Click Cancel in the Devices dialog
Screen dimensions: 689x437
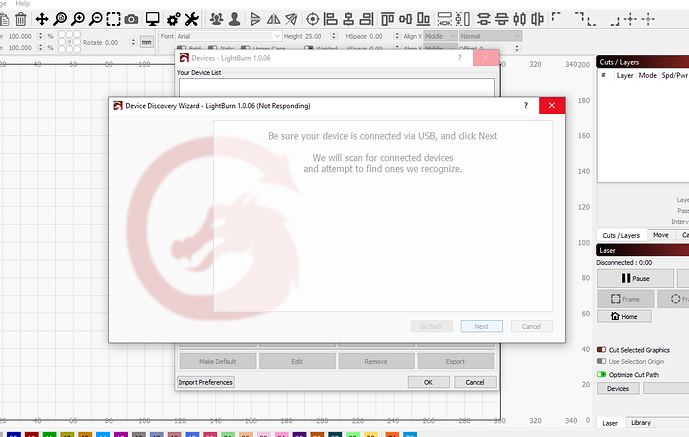click(475, 382)
